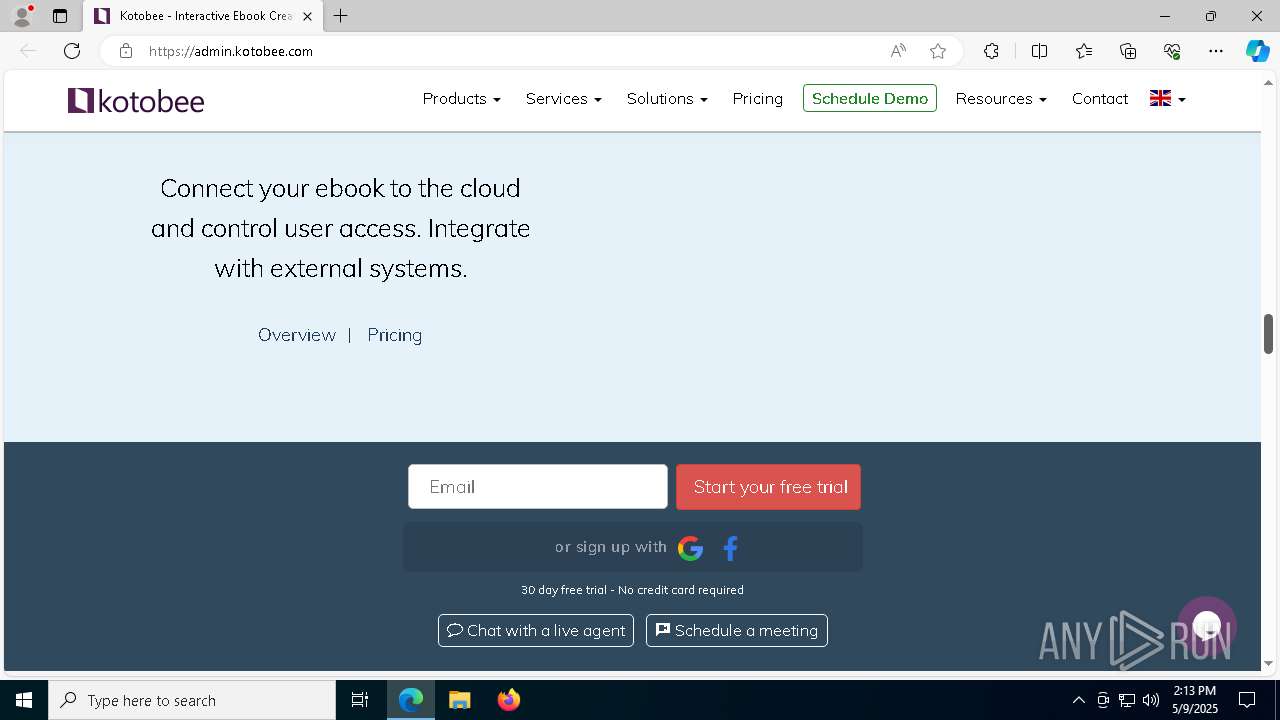
Task: Click Start your free trial
Action: coord(769,487)
